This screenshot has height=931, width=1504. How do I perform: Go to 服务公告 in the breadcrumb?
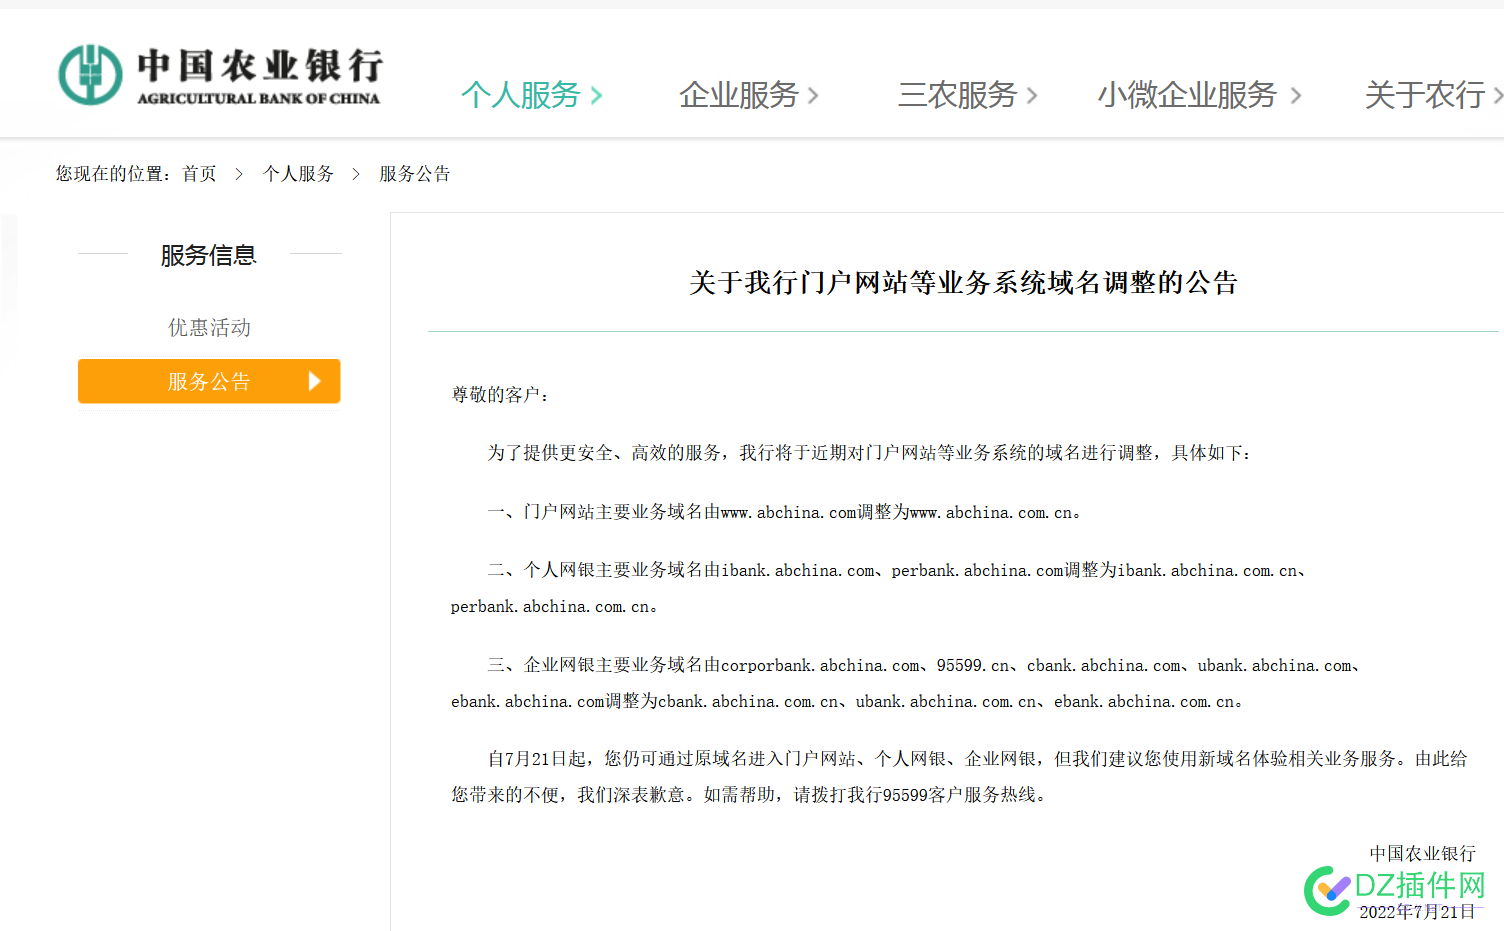415,174
